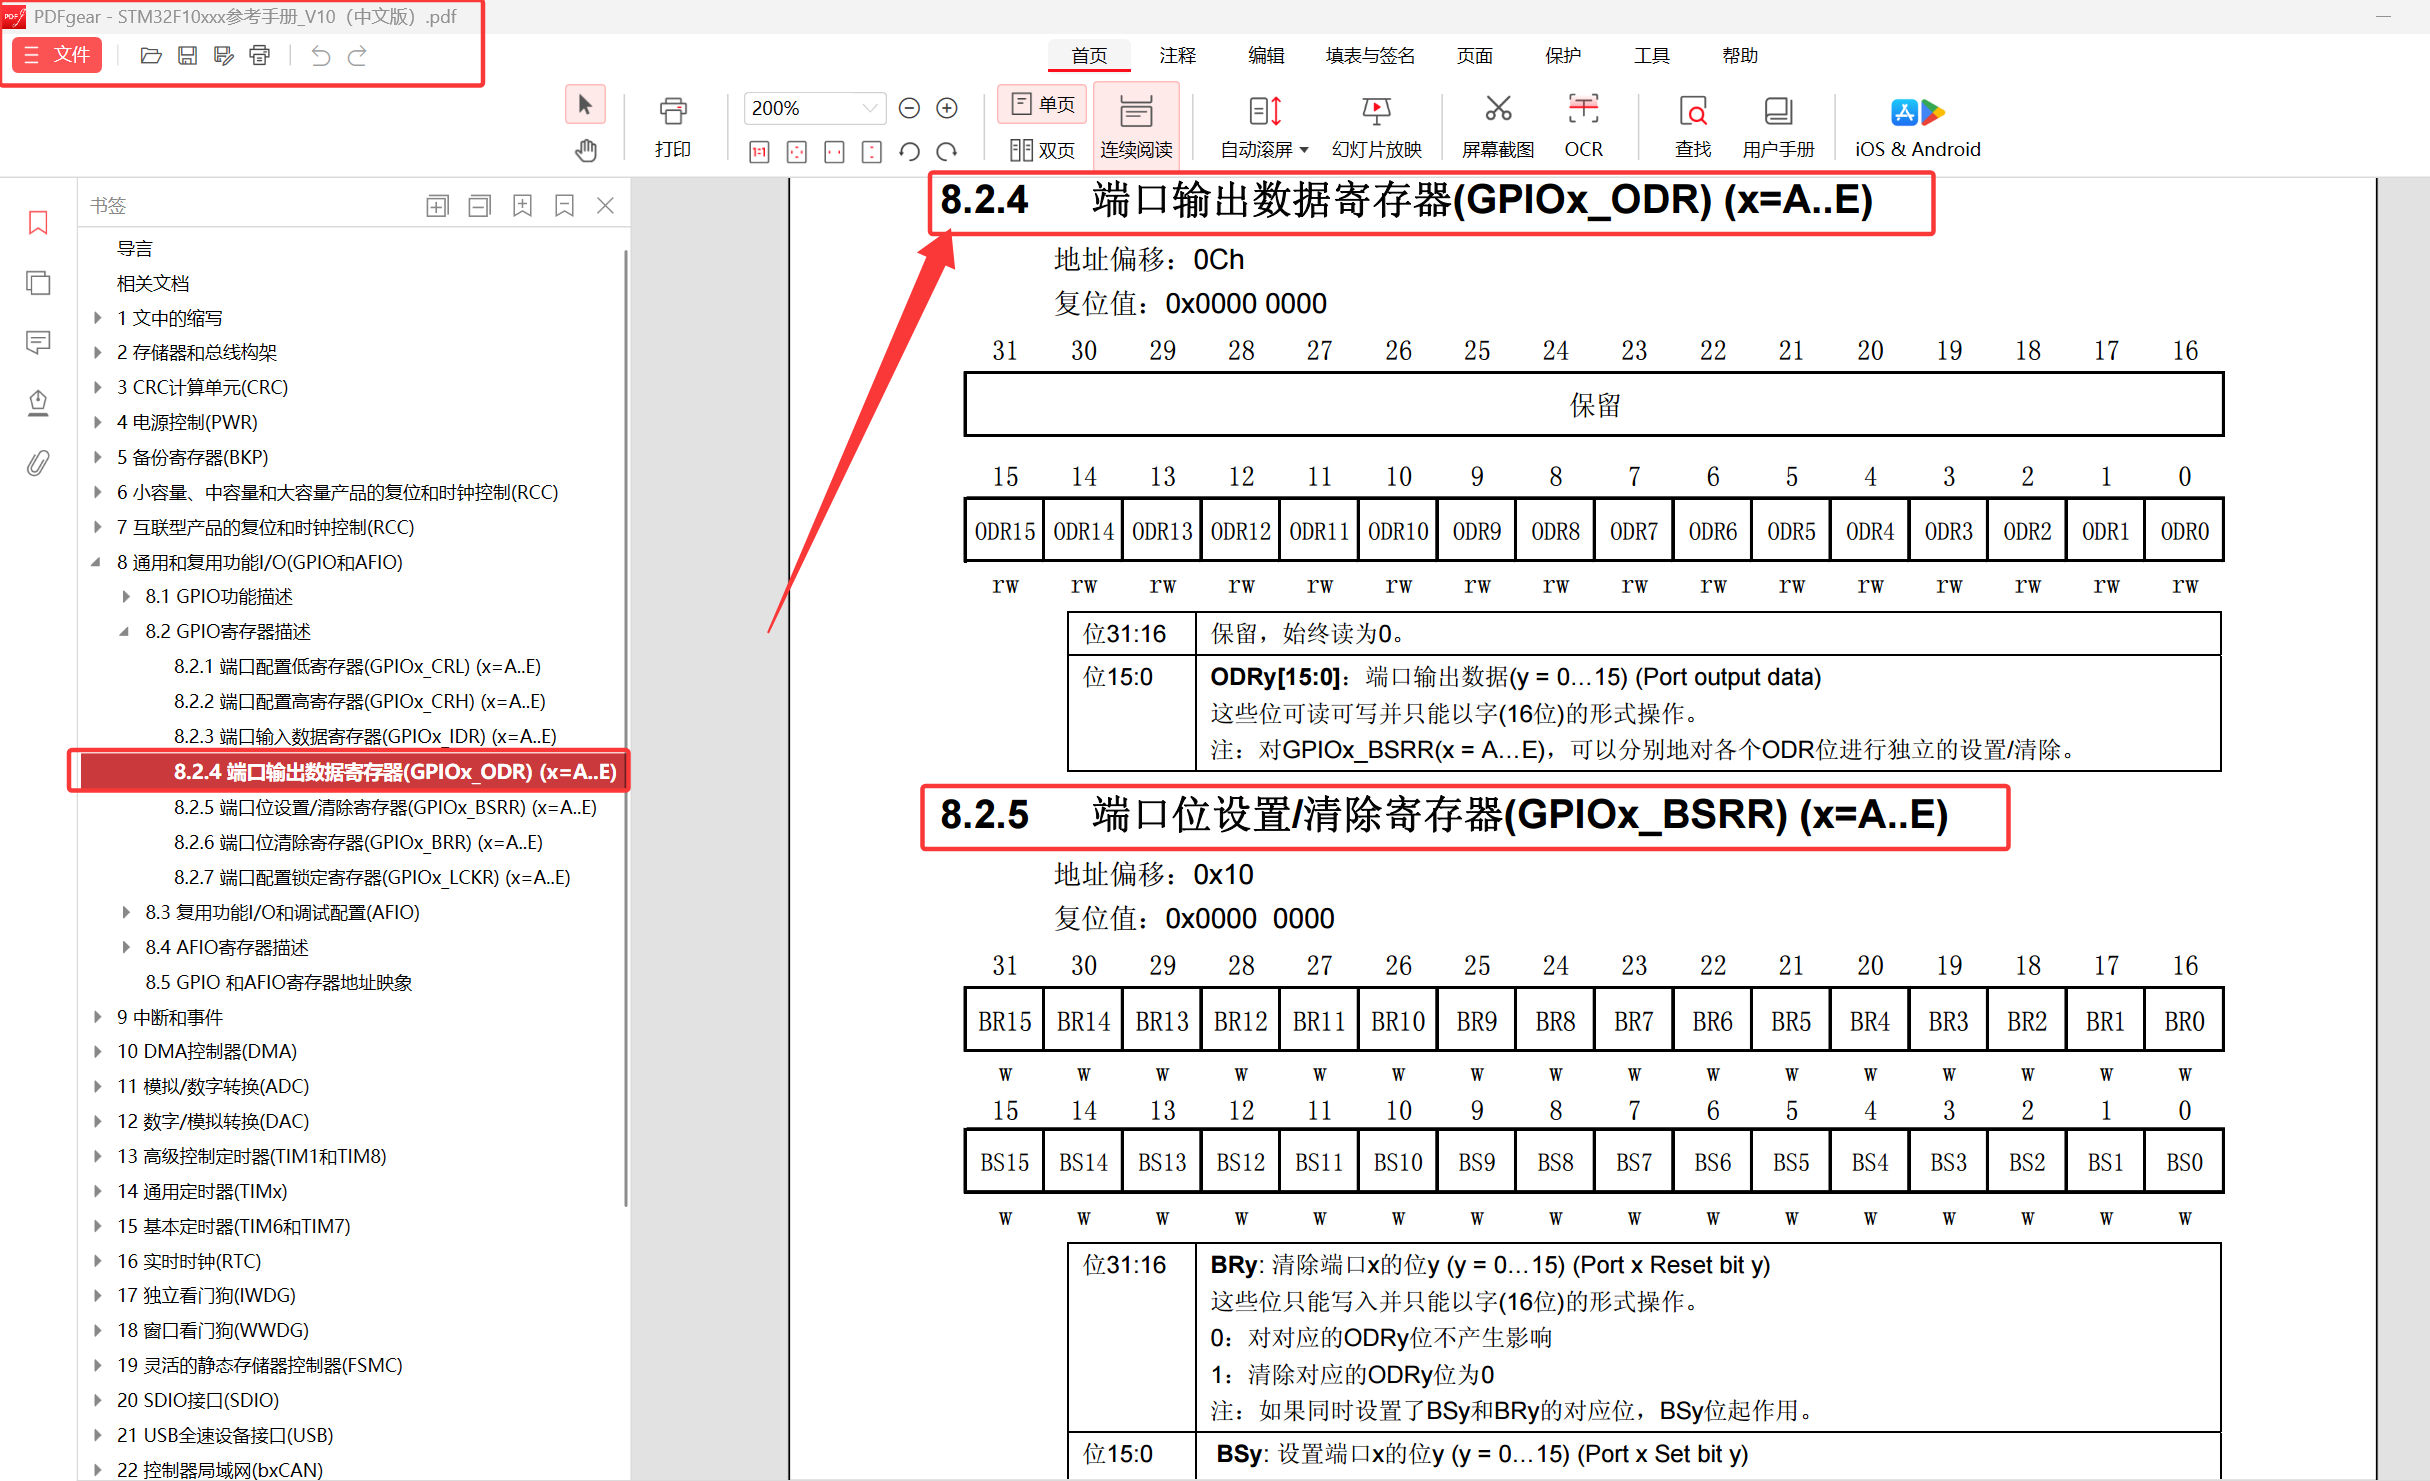Expand bookmark 4 电源控制(PWR)
The width and height of the screenshot is (2430, 1481).
tap(98, 422)
